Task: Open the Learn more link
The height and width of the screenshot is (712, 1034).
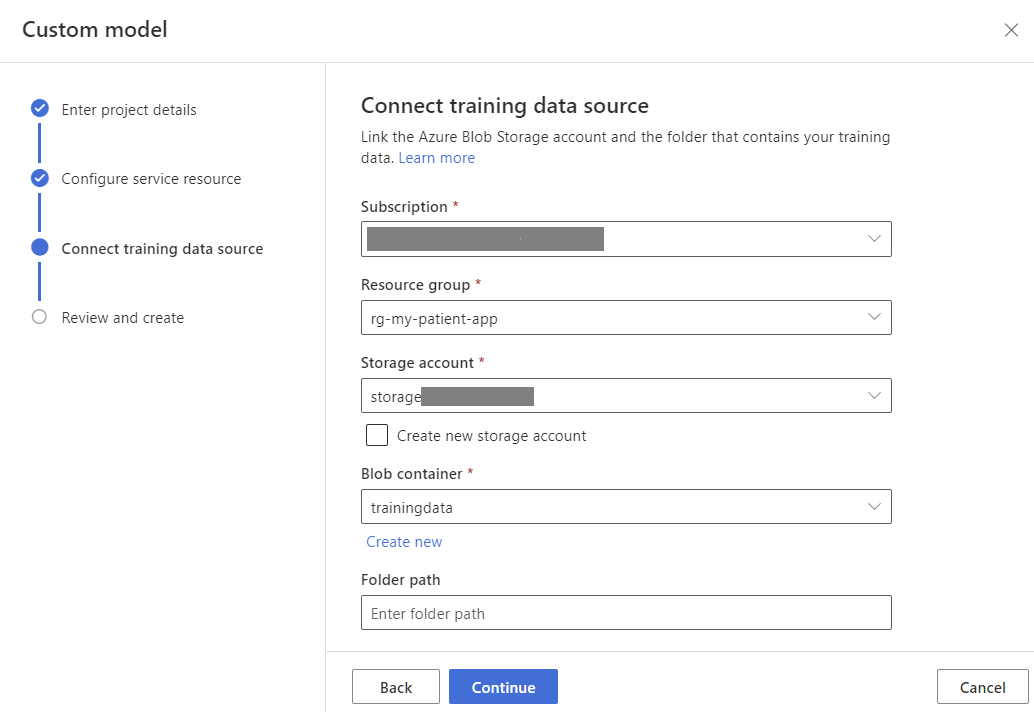Action: click(x=437, y=158)
